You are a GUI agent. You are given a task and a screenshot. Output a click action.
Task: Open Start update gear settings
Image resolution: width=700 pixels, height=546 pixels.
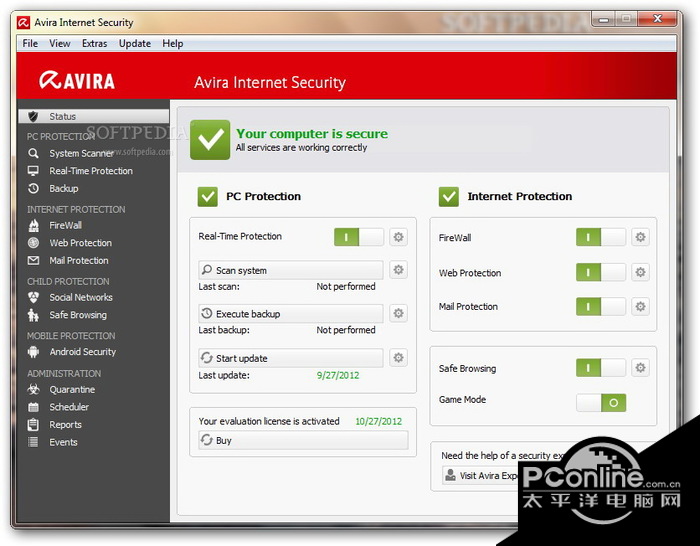tap(398, 358)
